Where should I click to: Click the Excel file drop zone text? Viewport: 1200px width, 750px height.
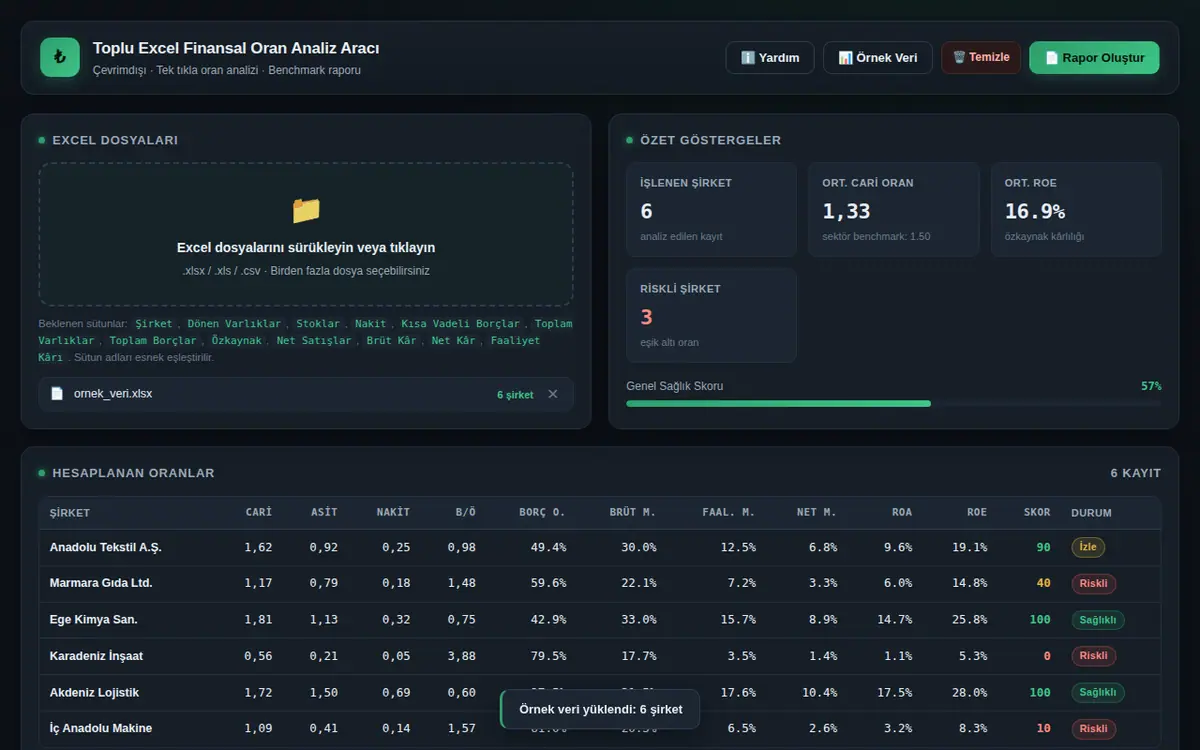(306, 248)
